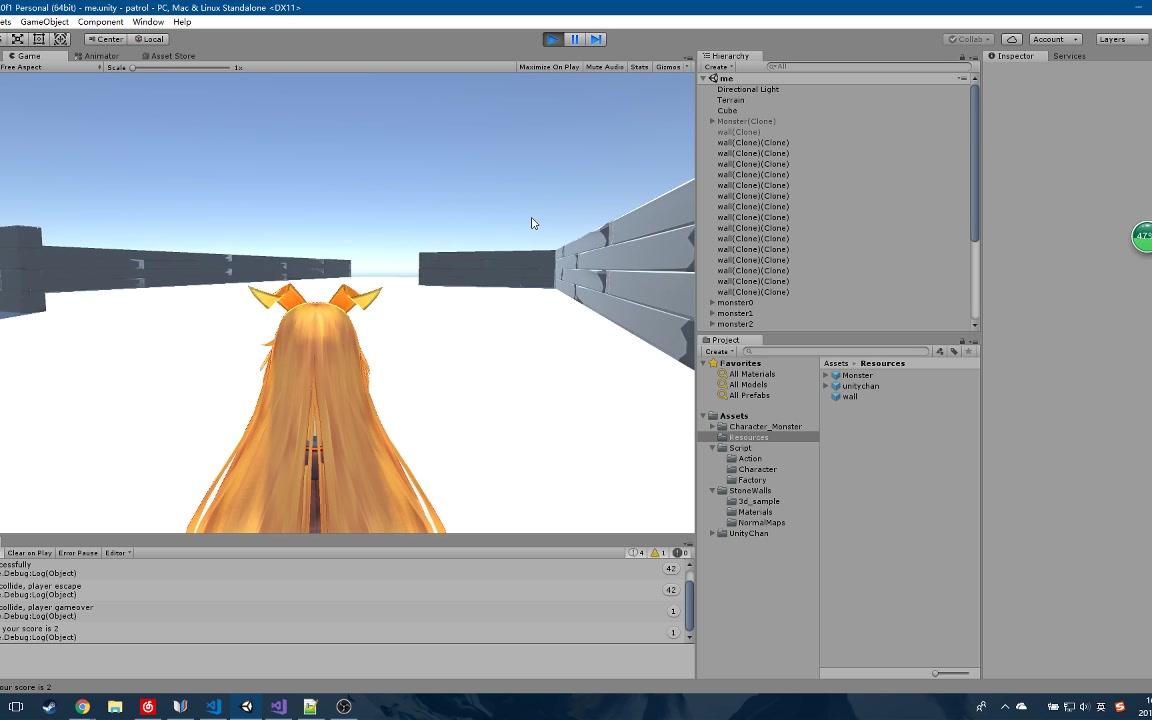The width and height of the screenshot is (1152, 720).
Task: Click the Stats button in Game view
Action: (639, 67)
